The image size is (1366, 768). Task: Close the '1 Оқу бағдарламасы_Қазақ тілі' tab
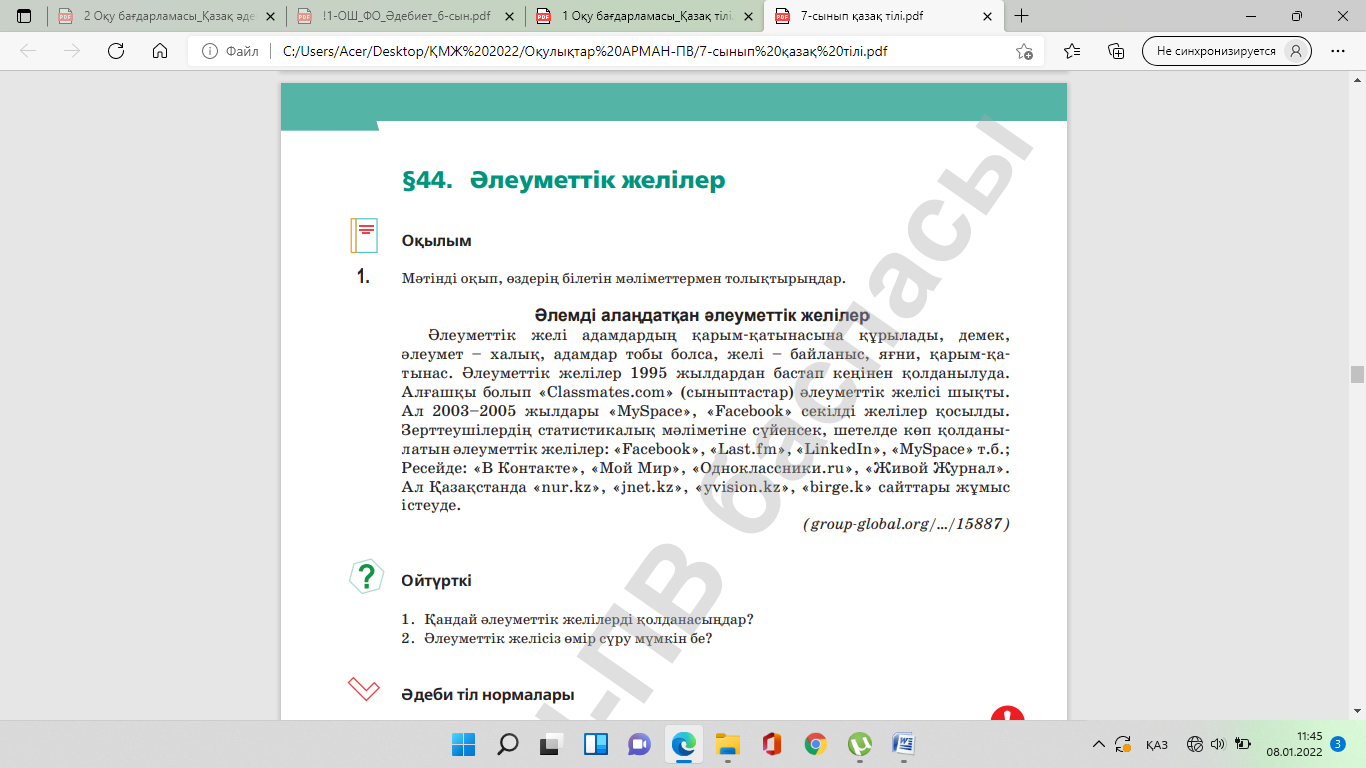tap(747, 16)
